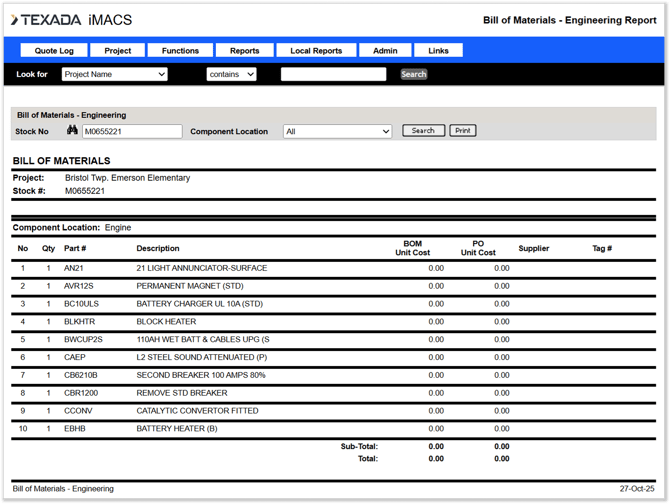Expand the Project Name look-for dropdown

[114, 74]
